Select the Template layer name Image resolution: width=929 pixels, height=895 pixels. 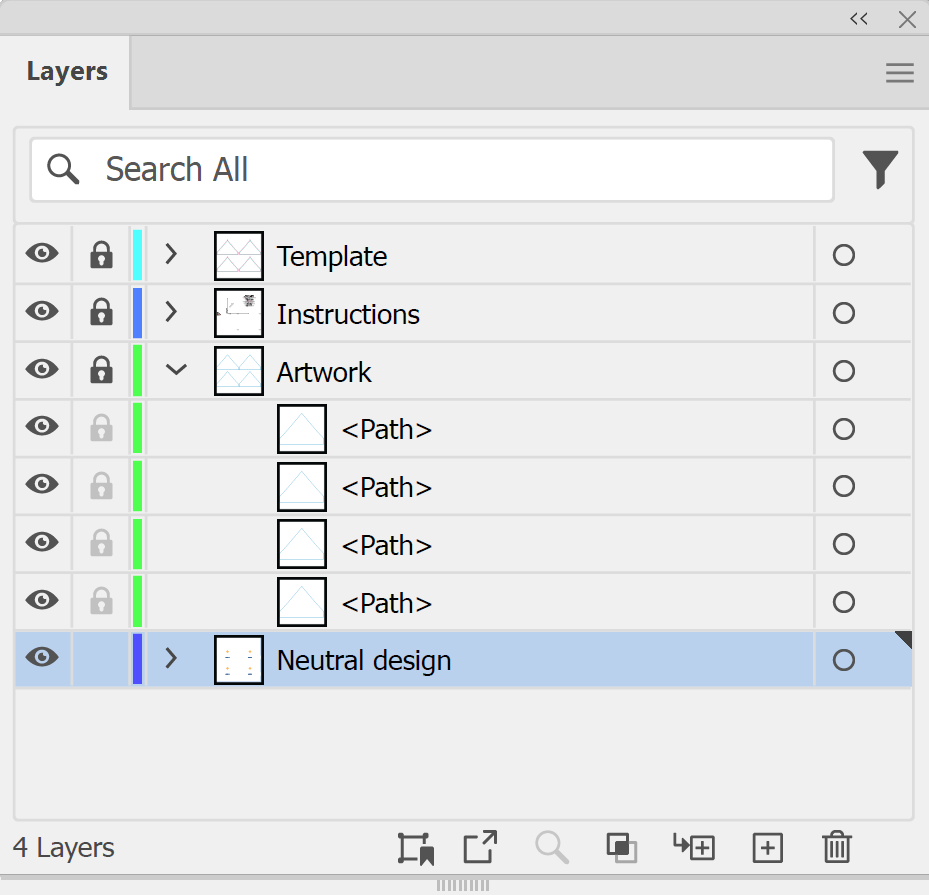[x=332, y=257]
